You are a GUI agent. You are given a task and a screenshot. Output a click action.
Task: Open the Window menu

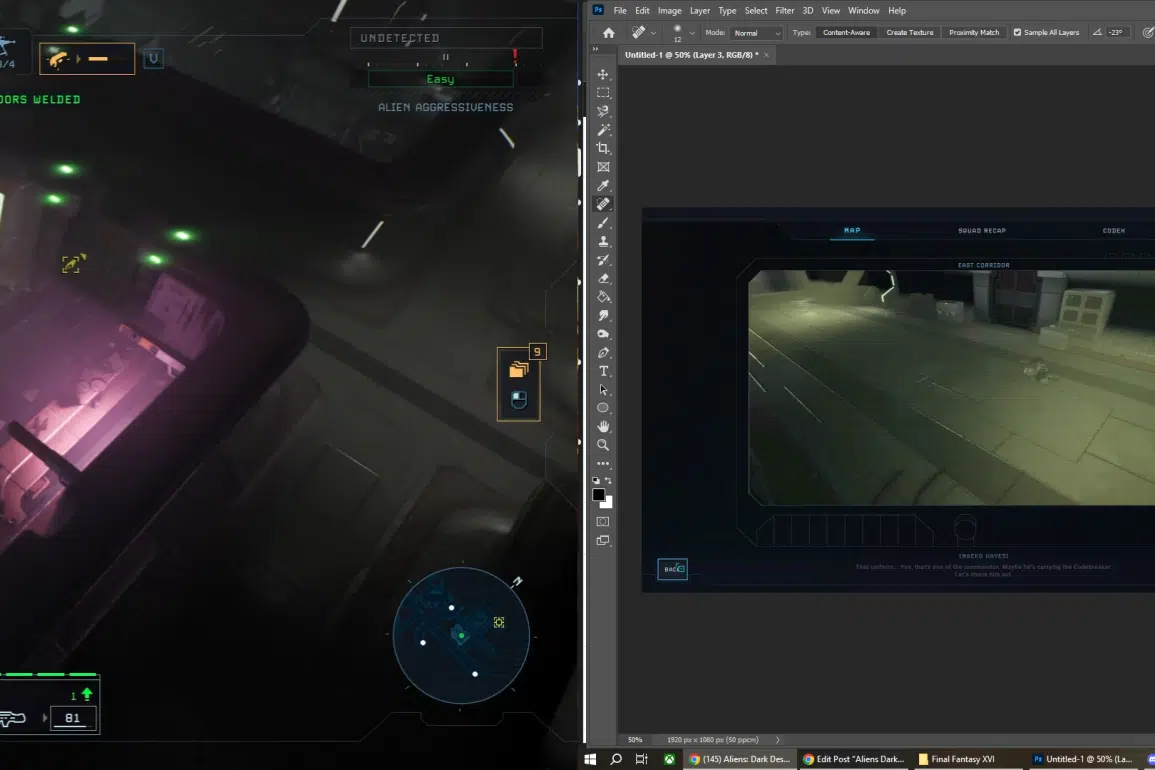click(x=863, y=10)
